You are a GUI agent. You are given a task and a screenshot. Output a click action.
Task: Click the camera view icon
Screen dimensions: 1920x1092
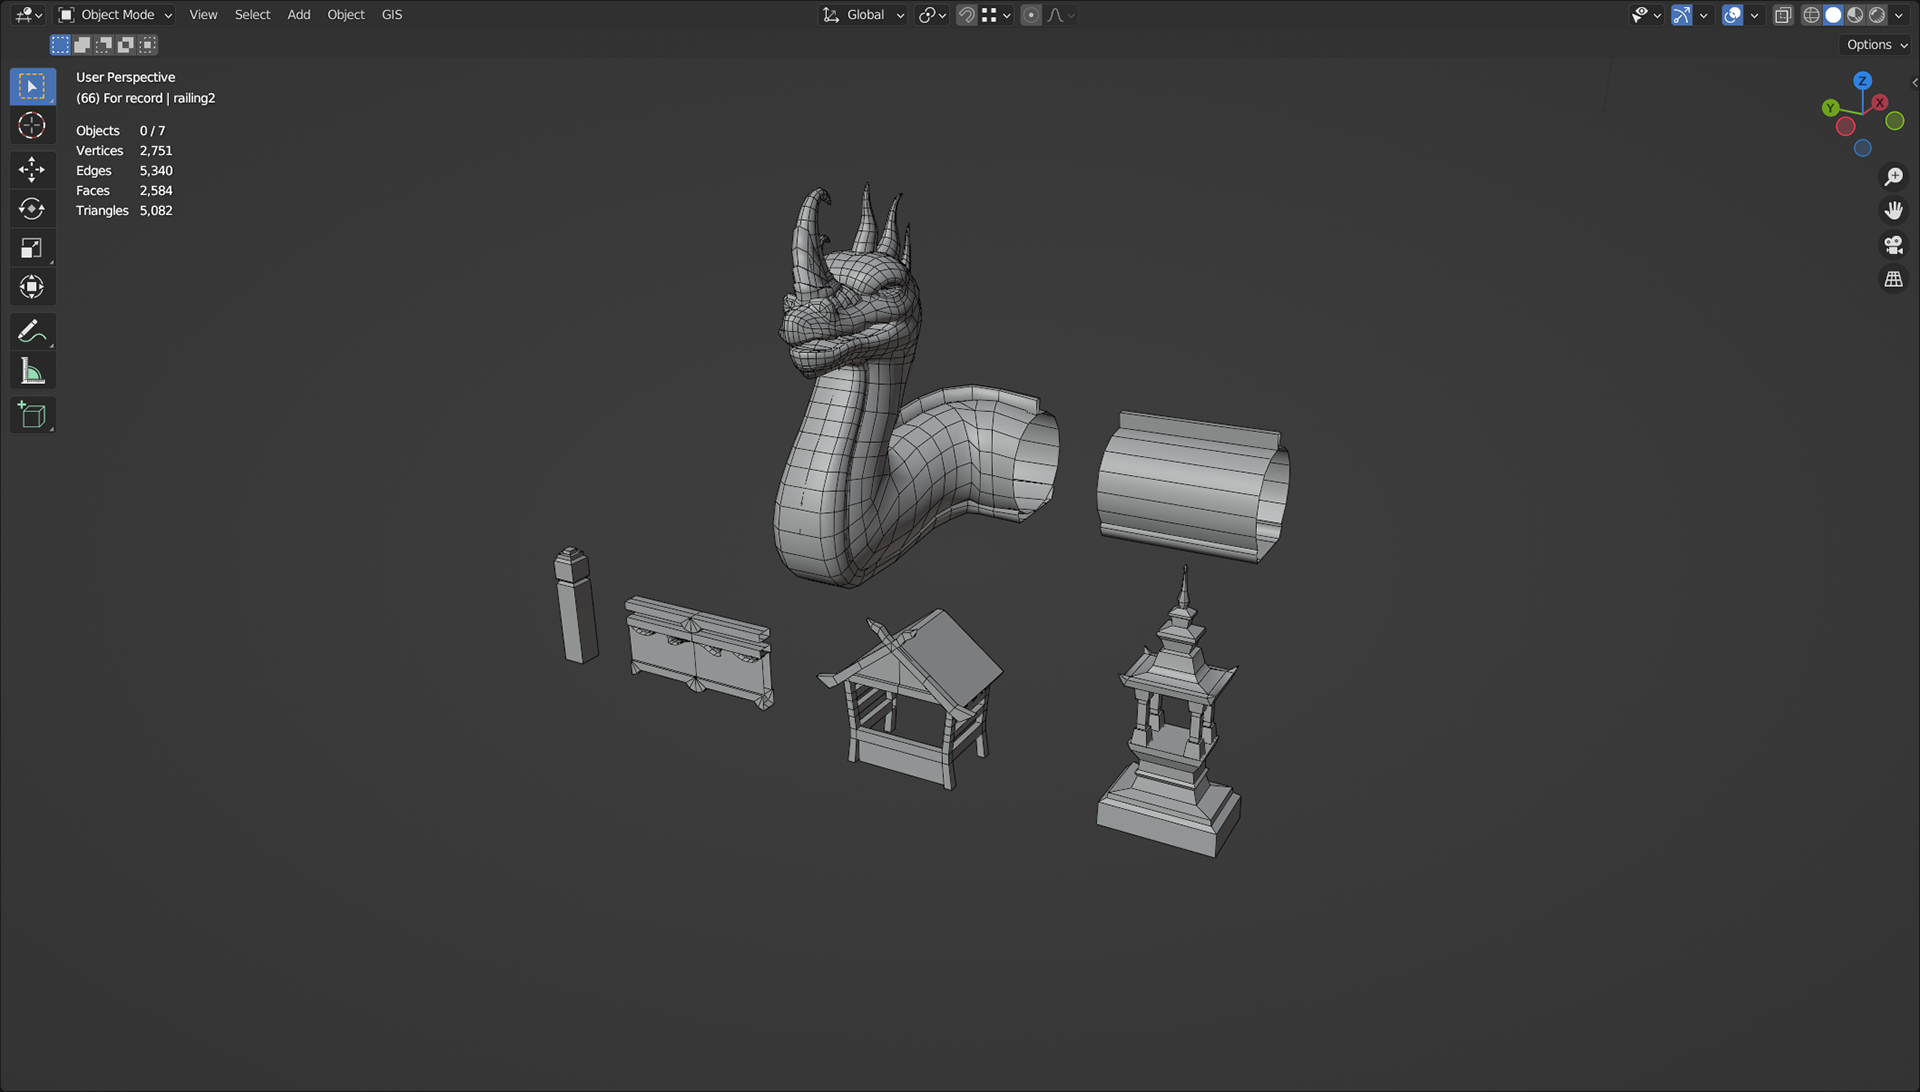click(1893, 245)
